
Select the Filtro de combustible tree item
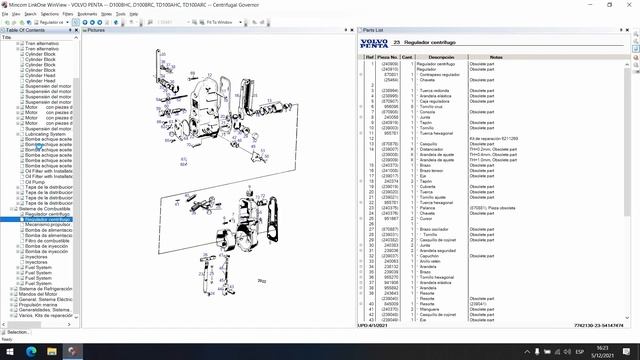click(x=47, y=241)
